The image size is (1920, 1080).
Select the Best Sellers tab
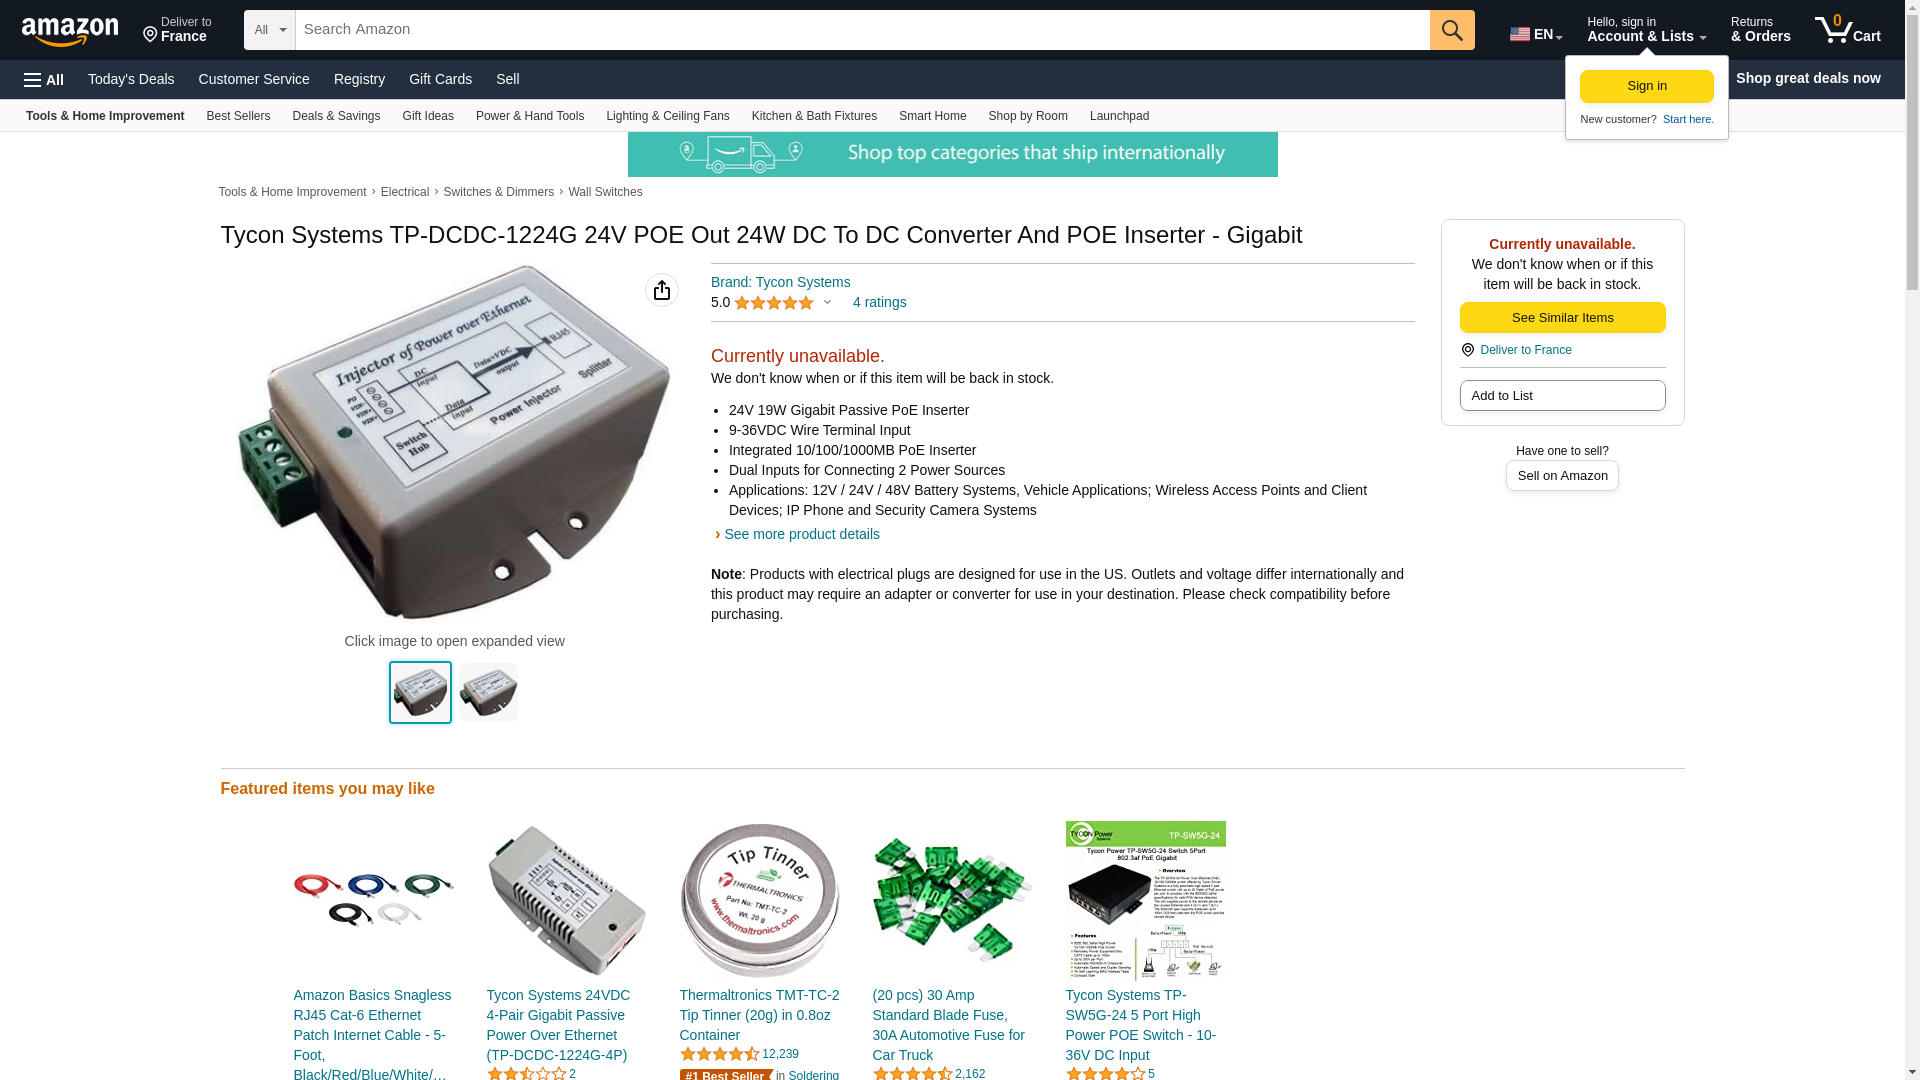pos(238,116)
